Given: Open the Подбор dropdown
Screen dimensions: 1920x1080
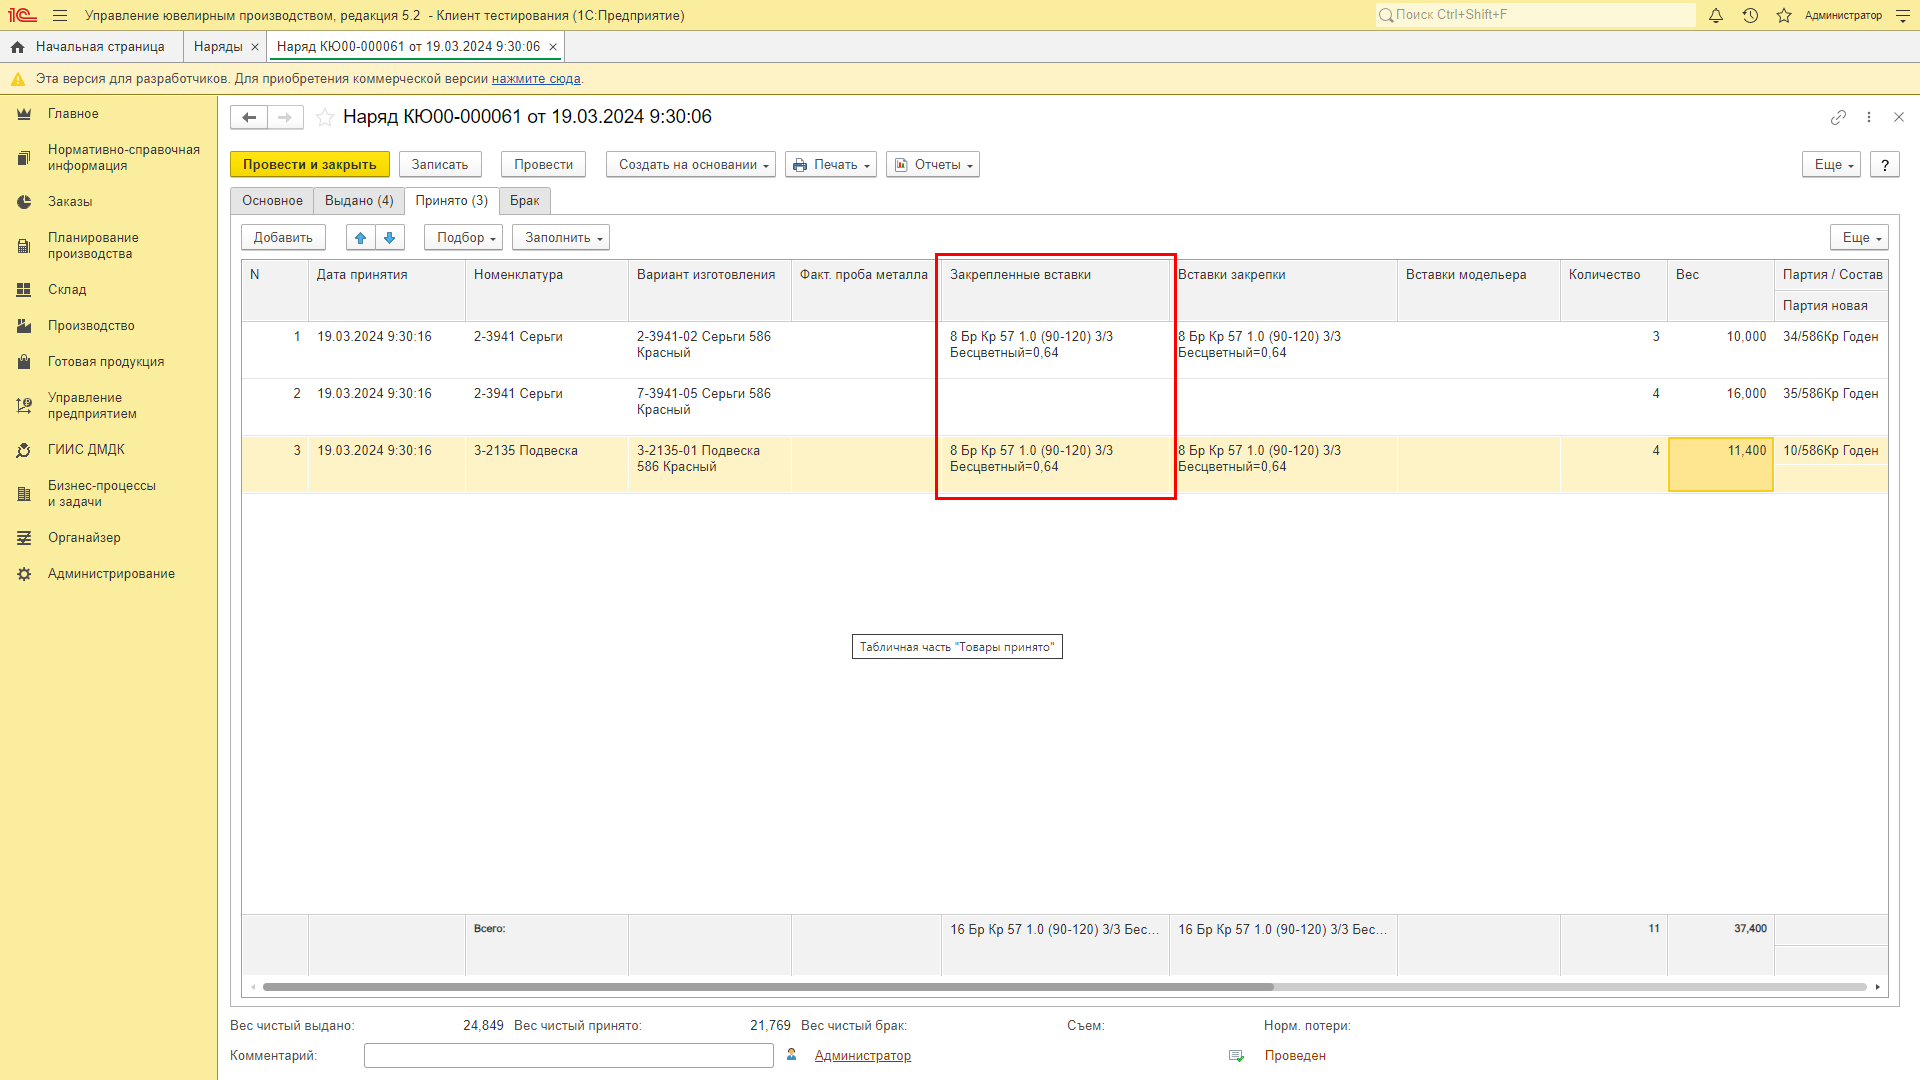Looking at the screenshot, I should pos(463,238).
